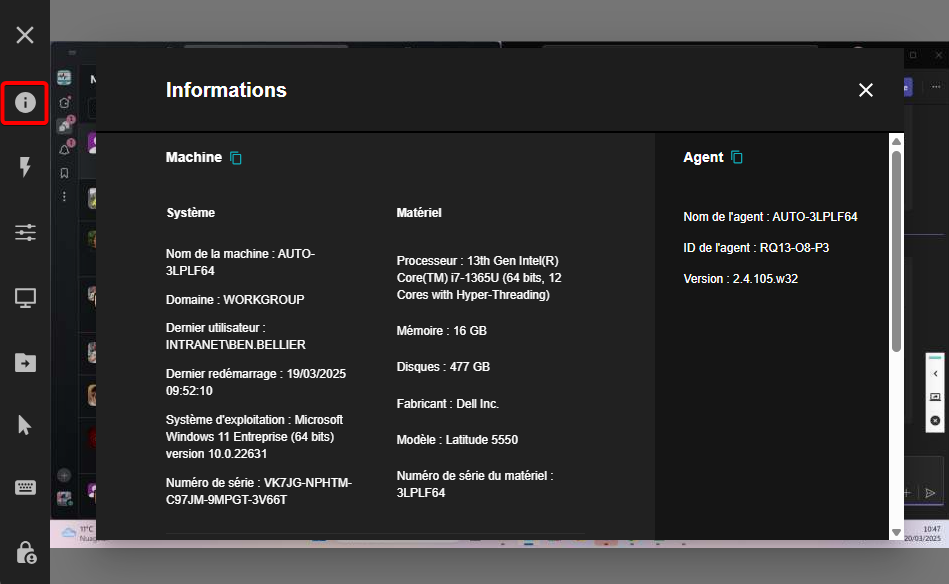
Task: Click the session lock icon
Action: 24,551
